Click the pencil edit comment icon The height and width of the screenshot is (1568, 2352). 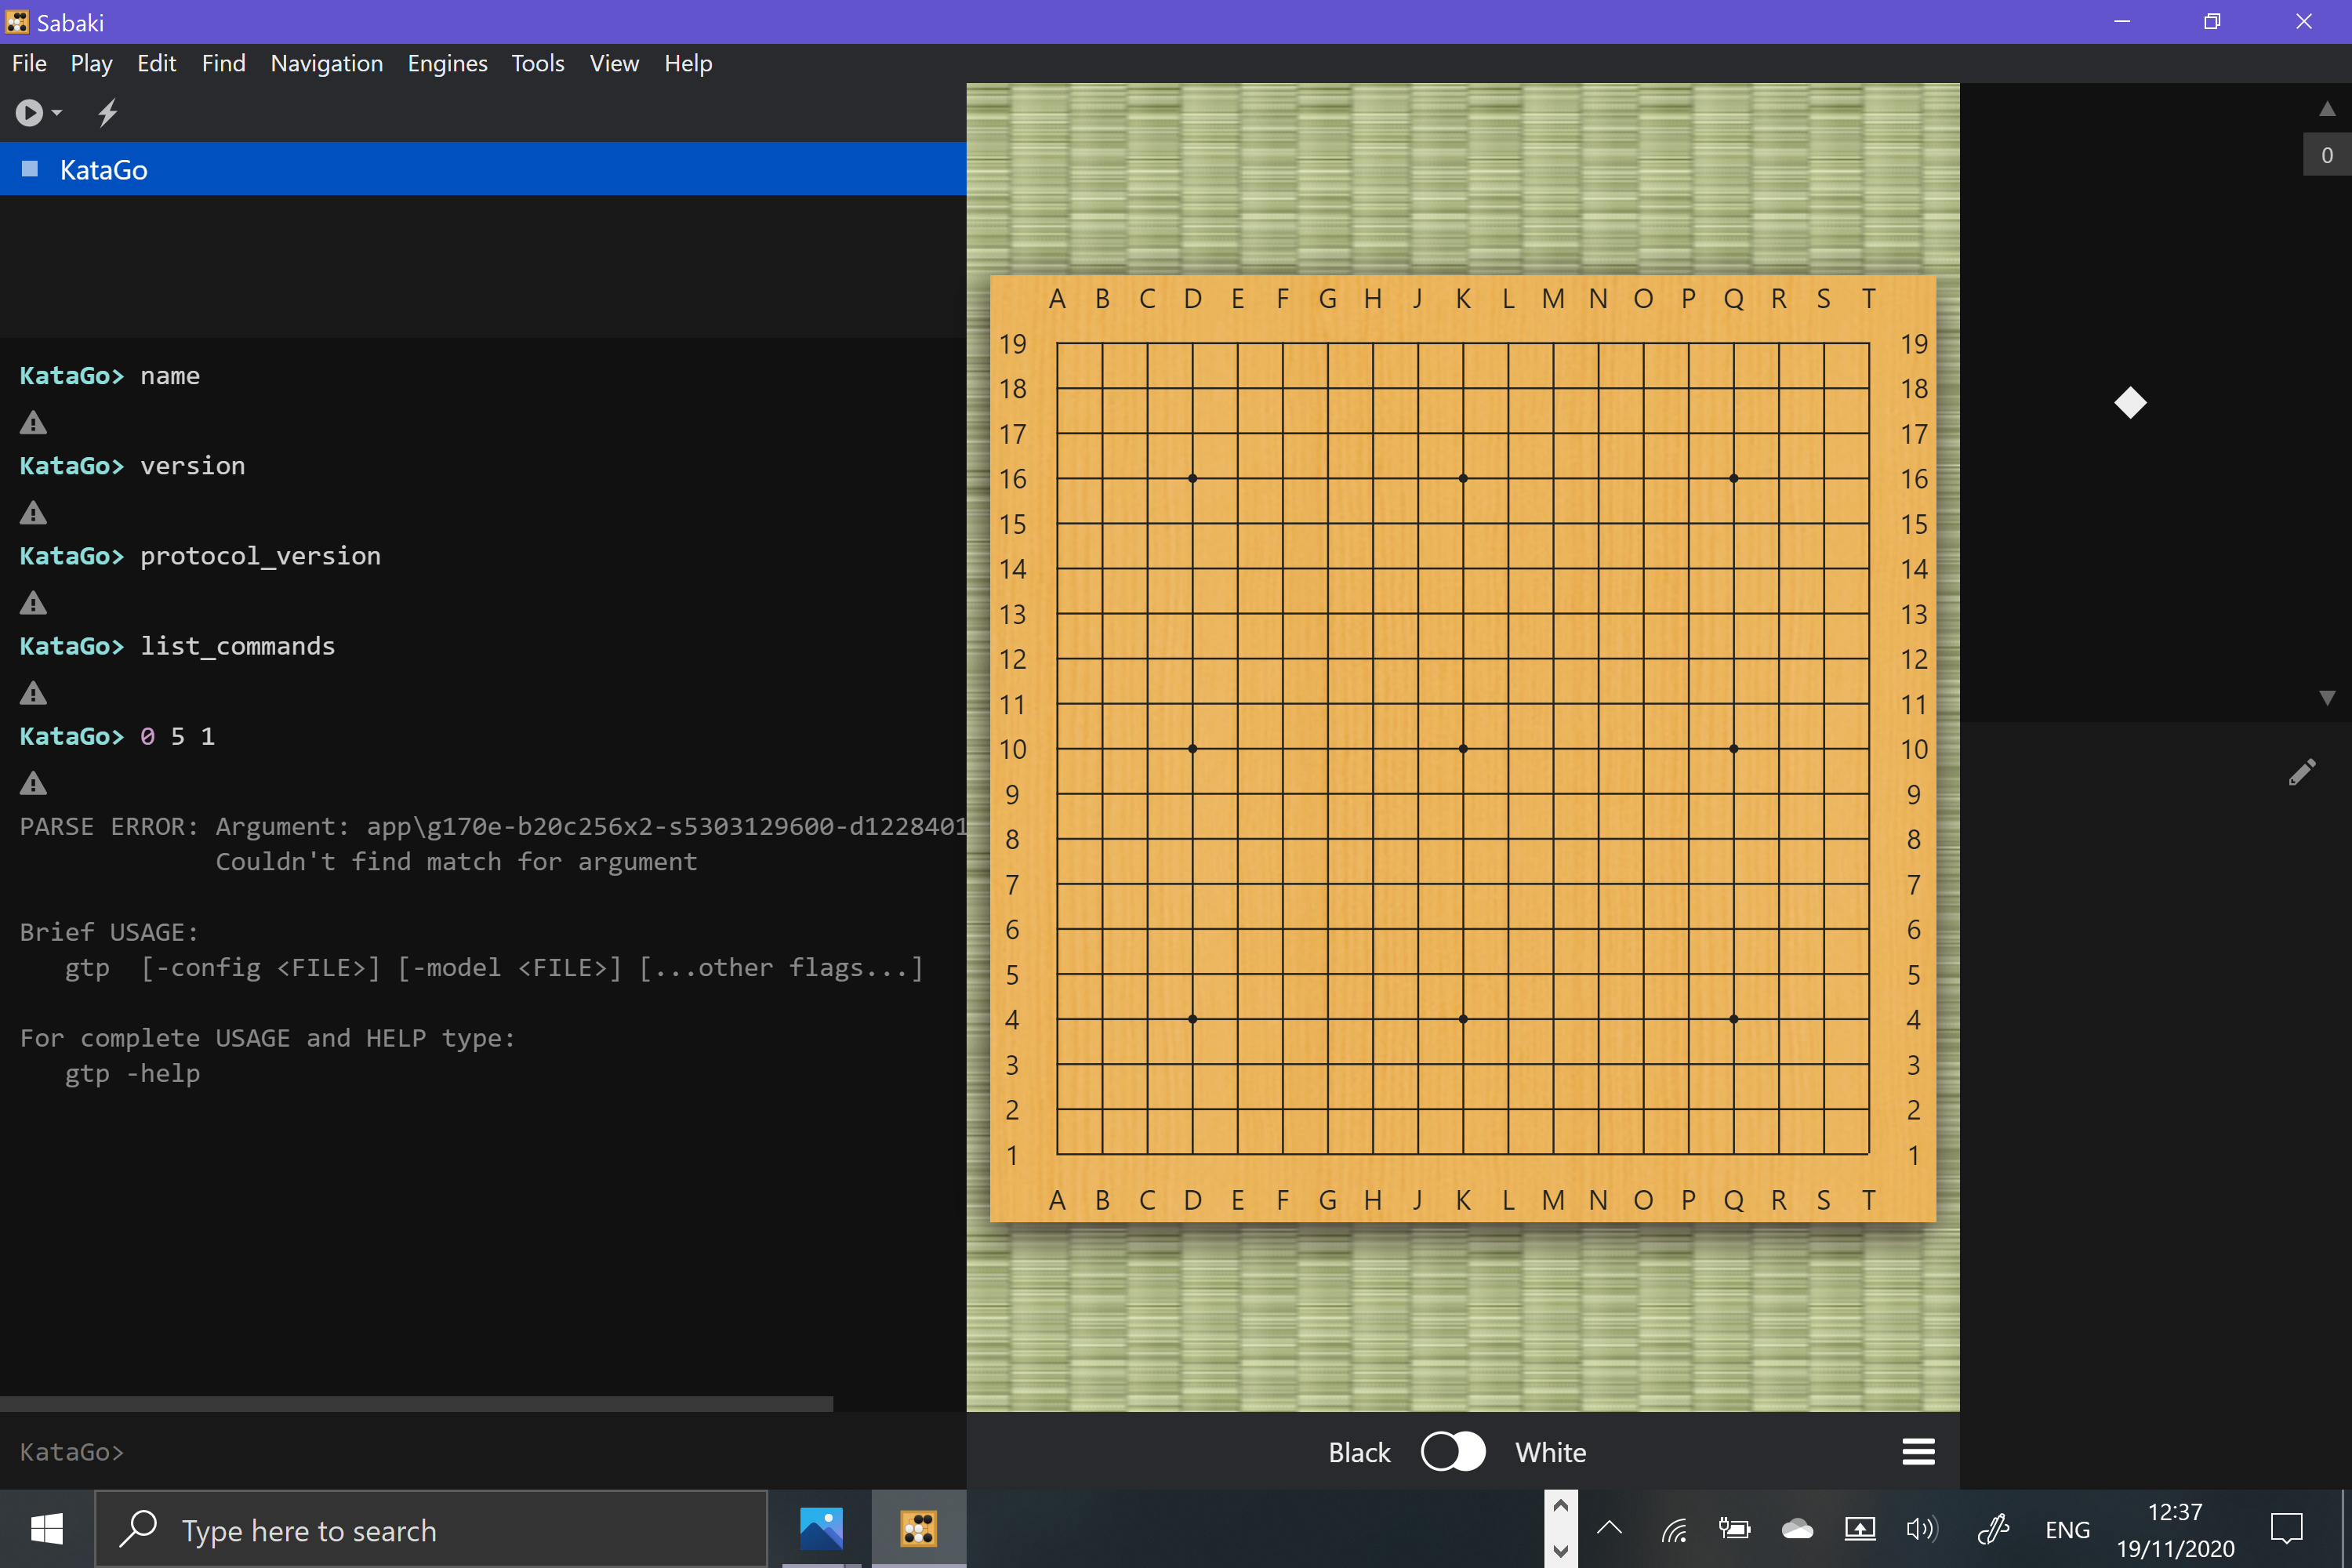pyautogui.click(x=2302, y=772)
